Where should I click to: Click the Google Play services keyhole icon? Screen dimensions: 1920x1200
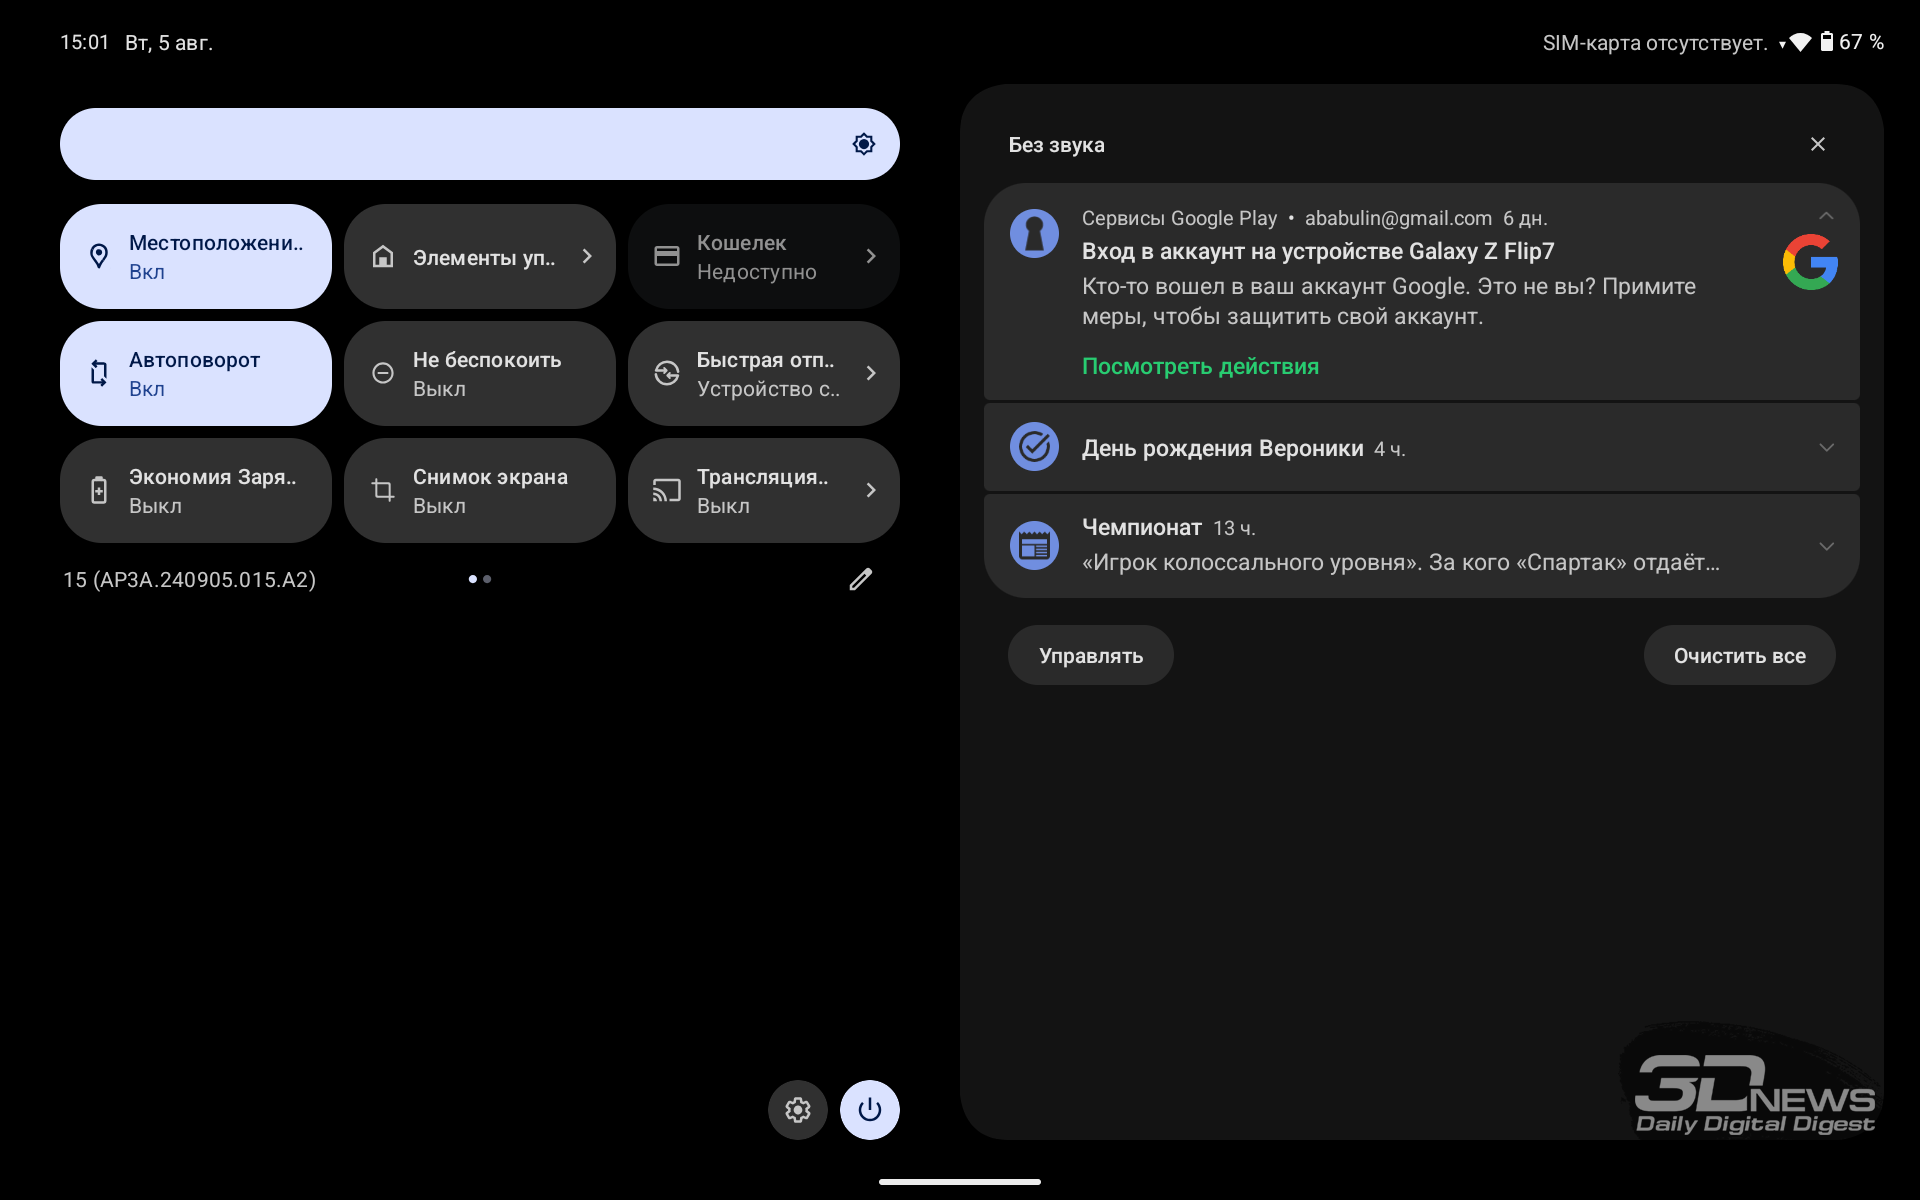(x=1034, y=233)
